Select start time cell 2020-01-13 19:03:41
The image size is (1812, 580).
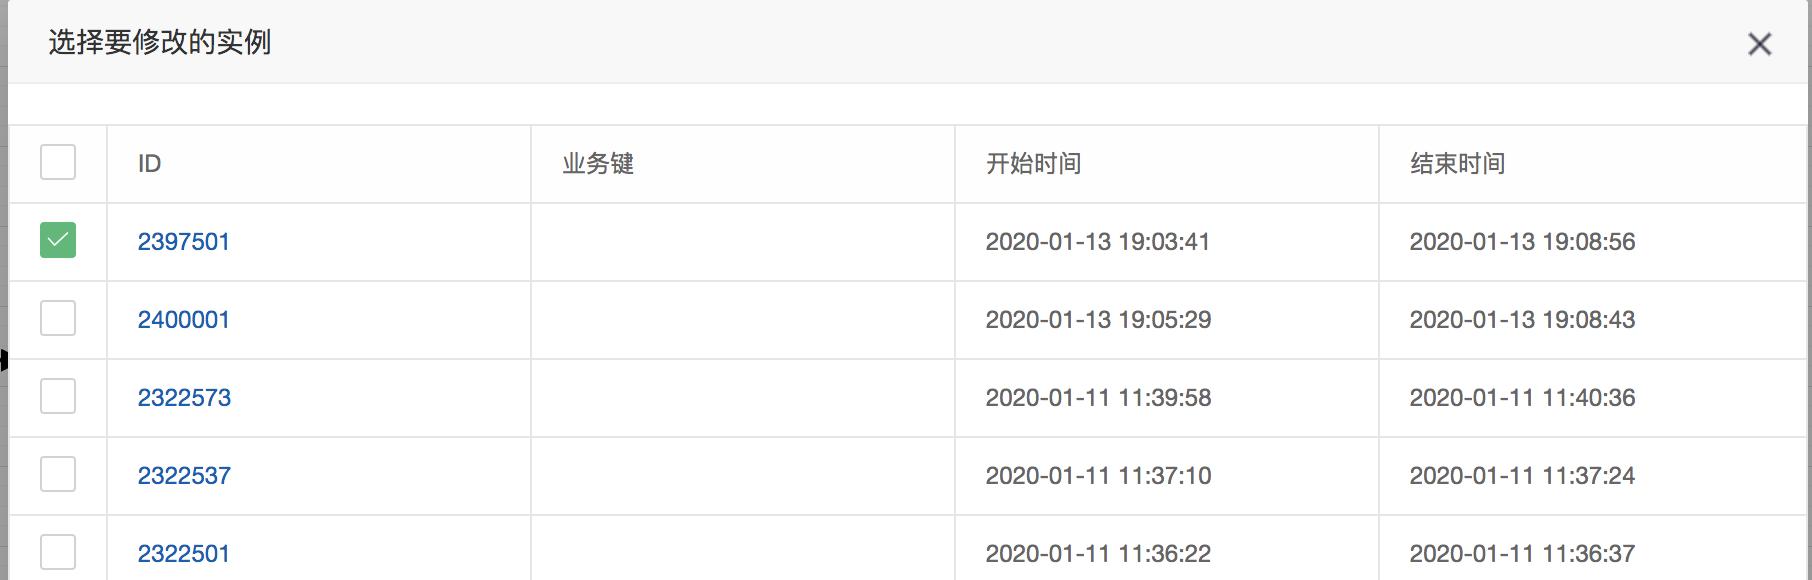click(1098, 242)
